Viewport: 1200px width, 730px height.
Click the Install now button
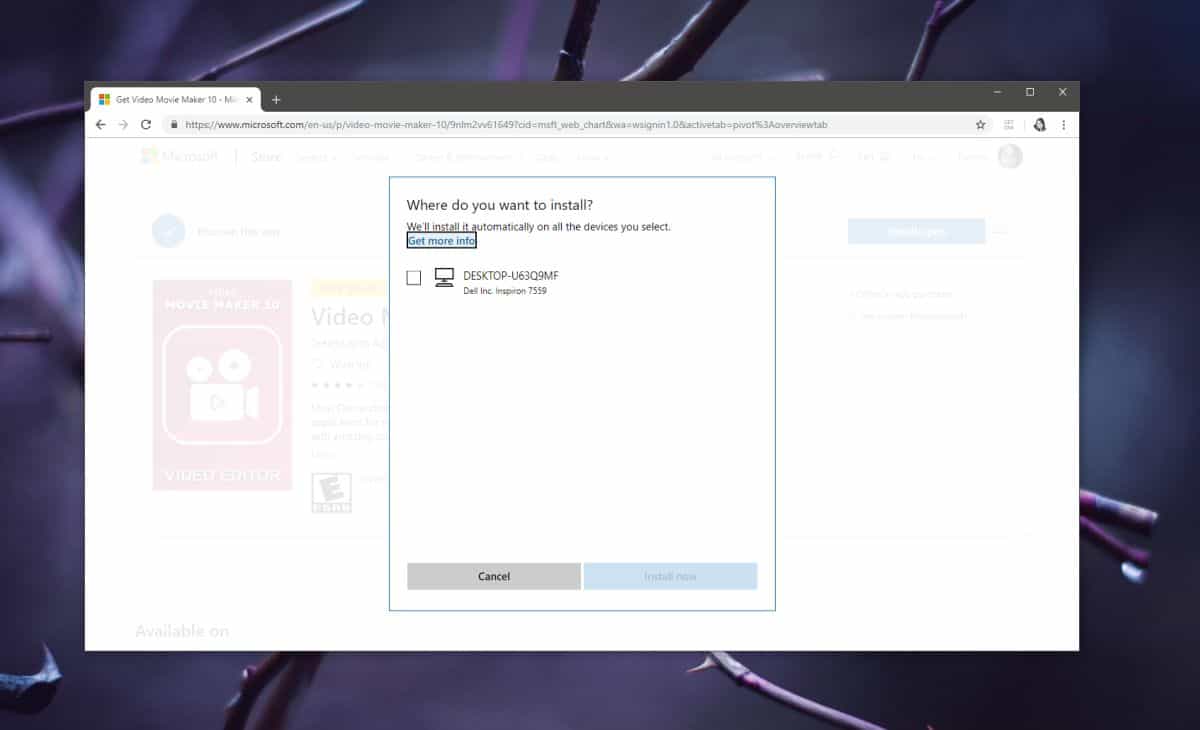670,576
